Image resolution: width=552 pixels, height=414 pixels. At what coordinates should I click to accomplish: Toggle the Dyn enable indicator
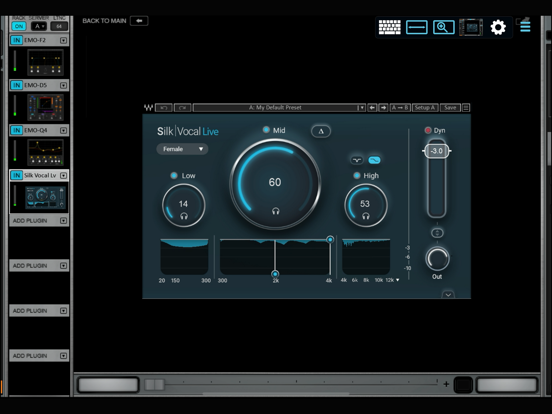(428, 130)
